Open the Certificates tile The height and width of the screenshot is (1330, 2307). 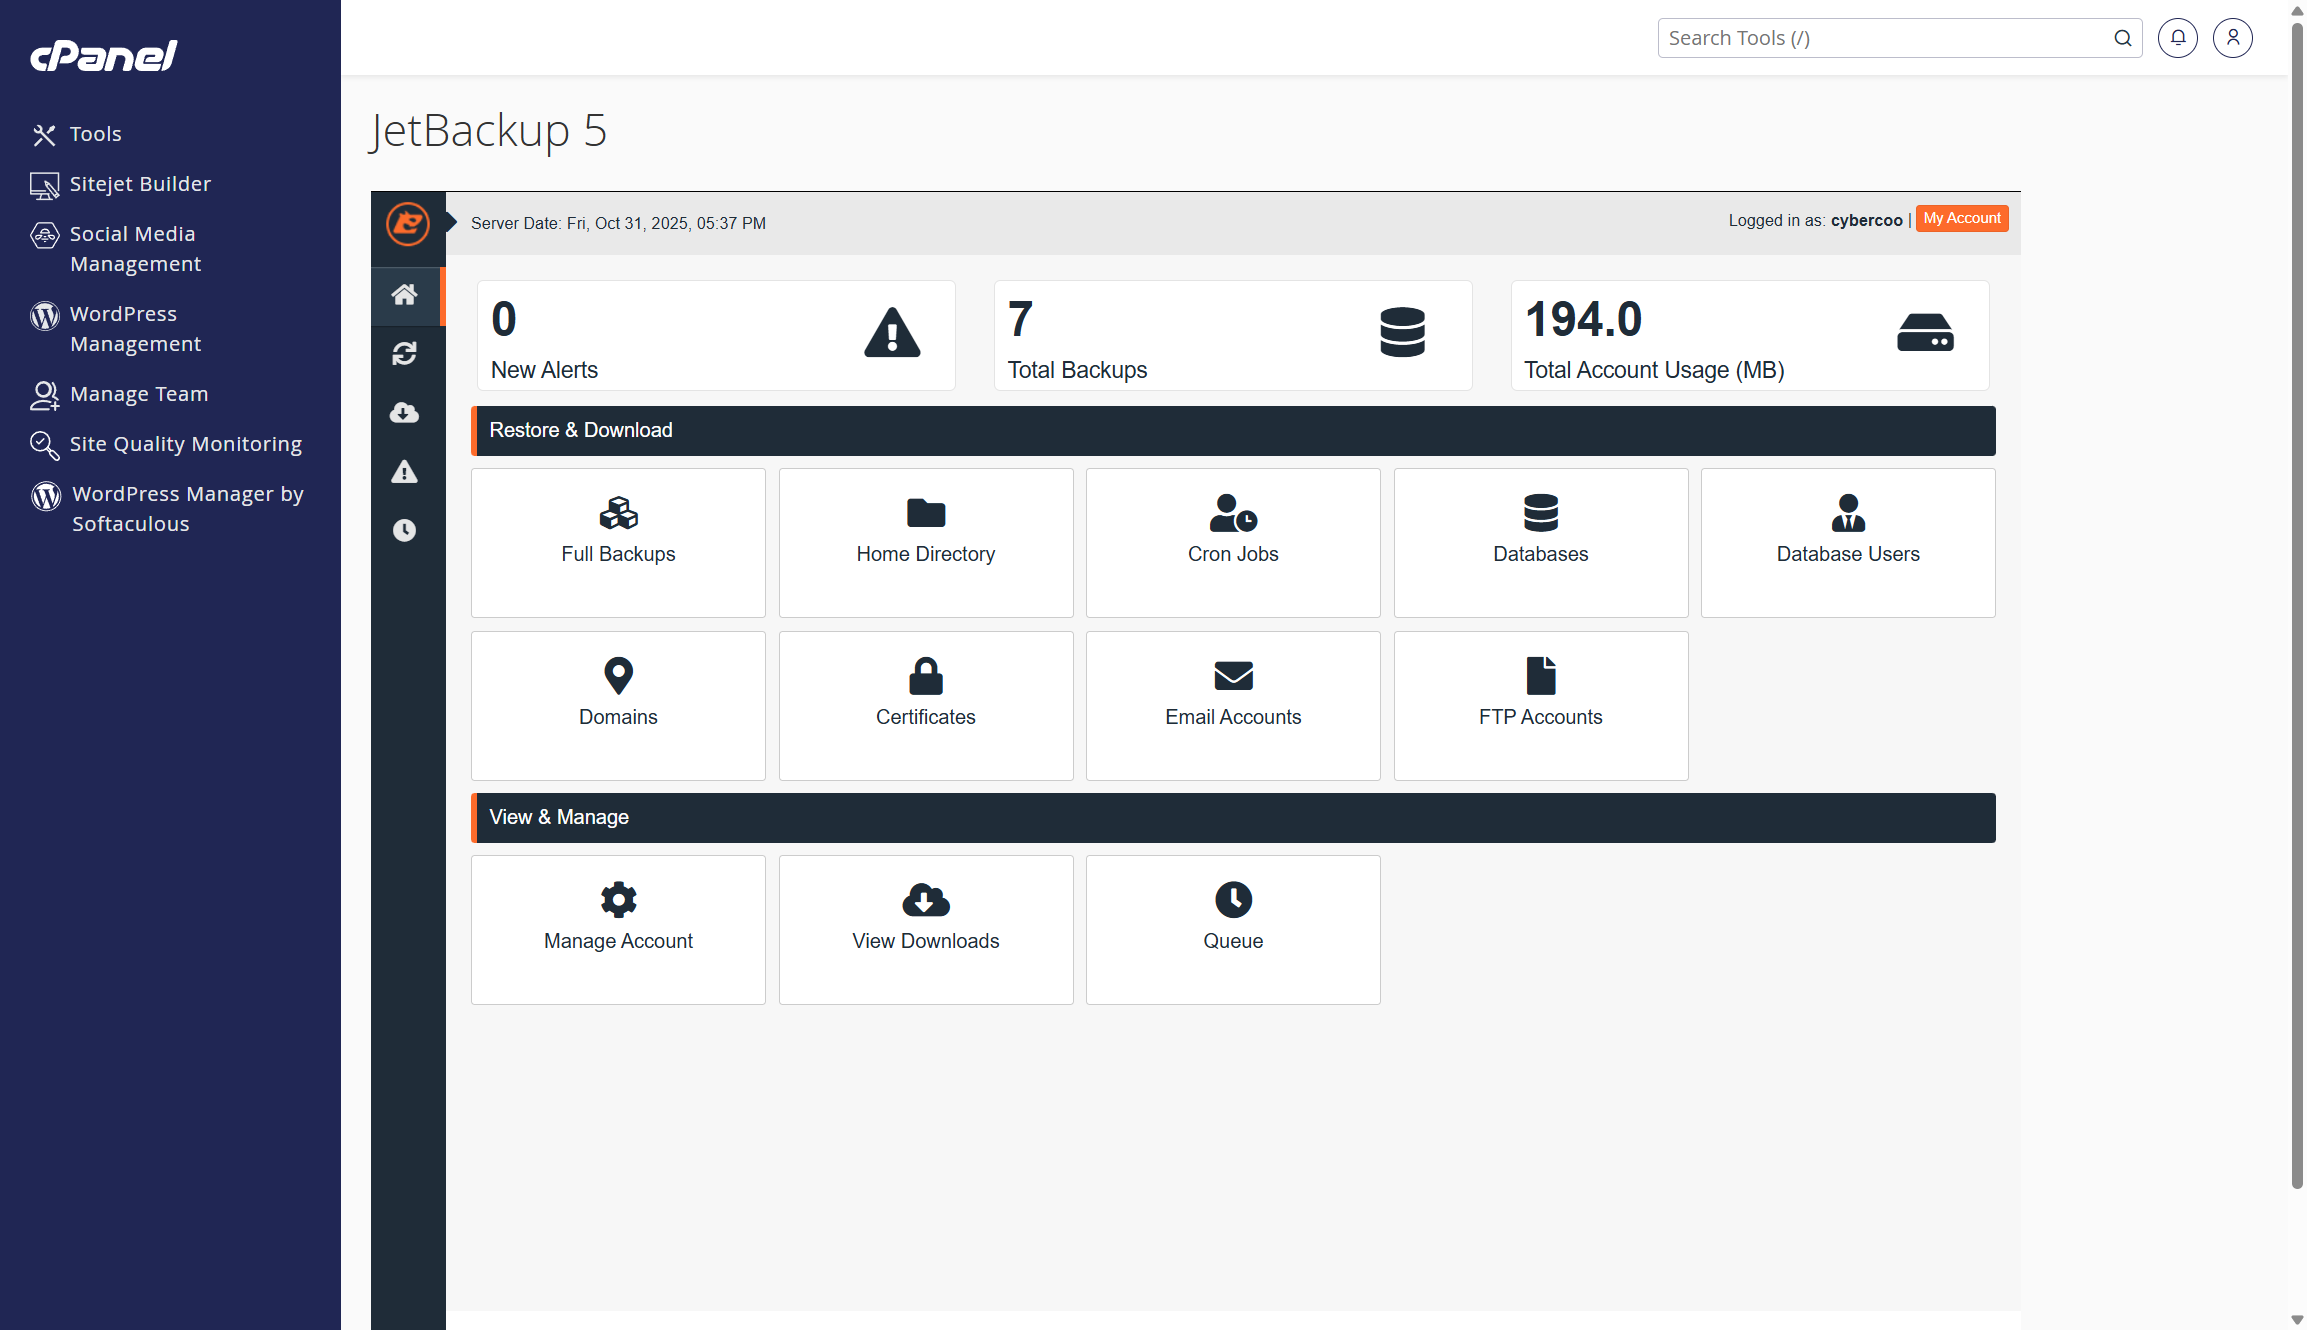point(925,705)
